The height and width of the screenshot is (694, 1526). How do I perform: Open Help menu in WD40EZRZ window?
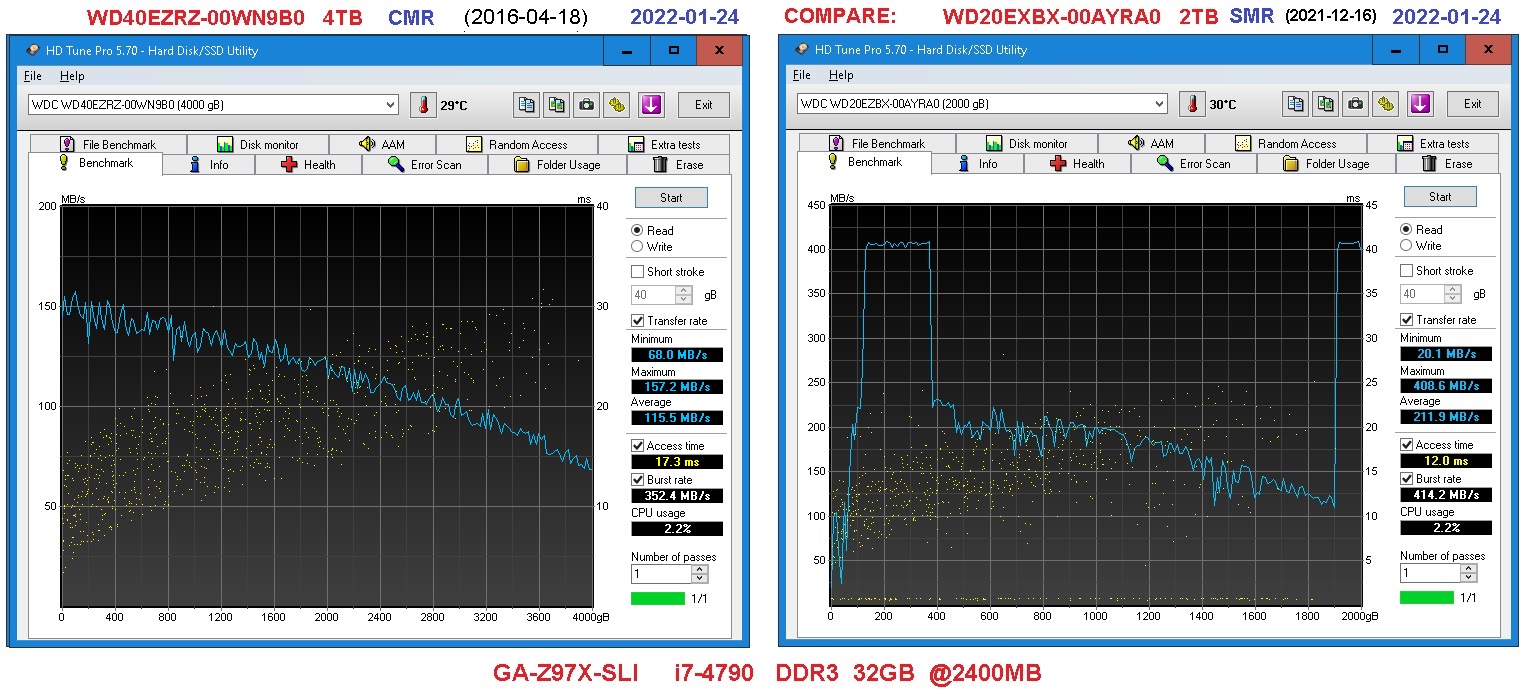tap(72, 76)
